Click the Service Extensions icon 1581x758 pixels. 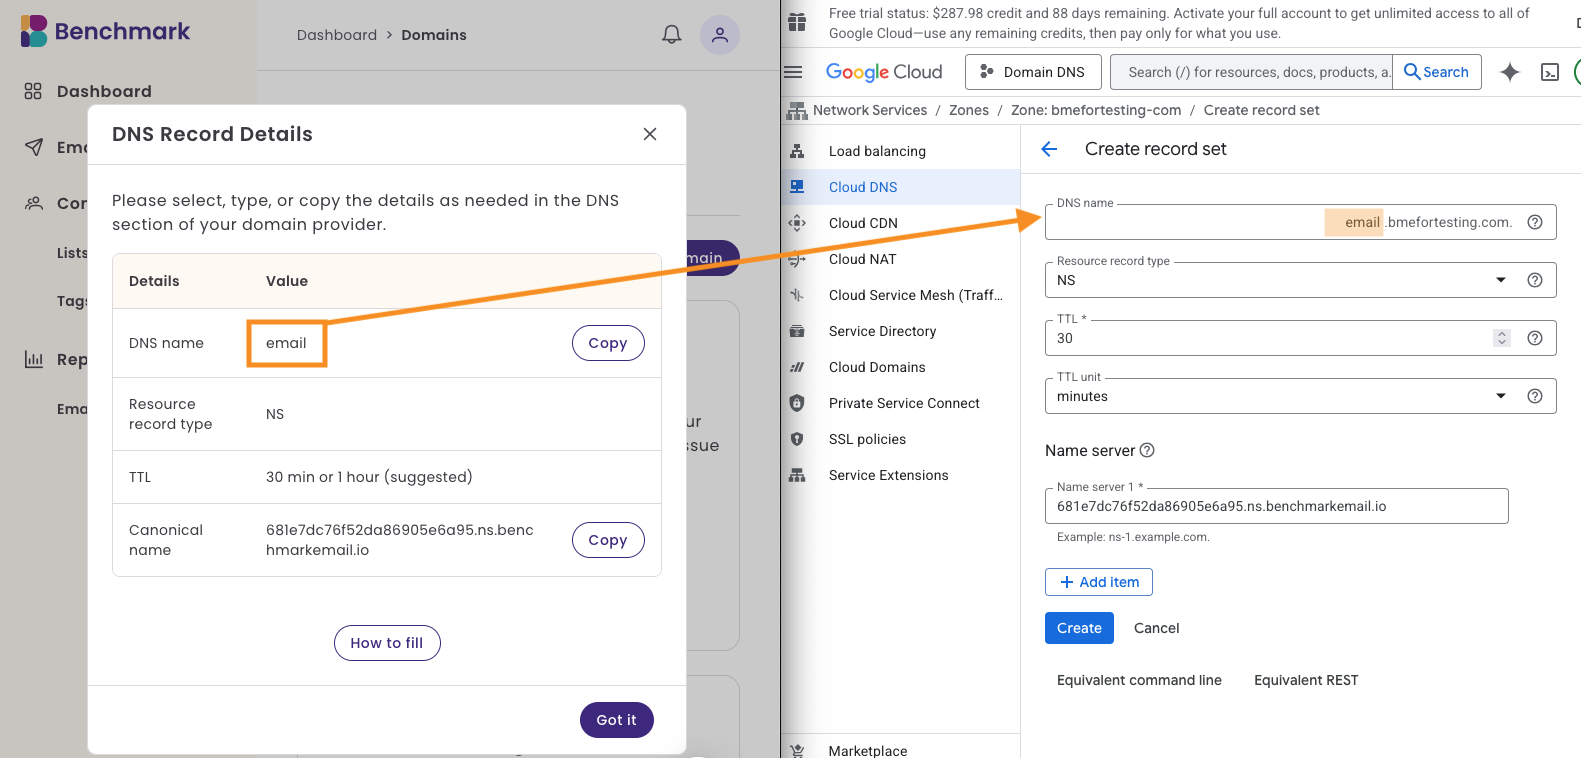pyautogui.click(x=797, y=475)
